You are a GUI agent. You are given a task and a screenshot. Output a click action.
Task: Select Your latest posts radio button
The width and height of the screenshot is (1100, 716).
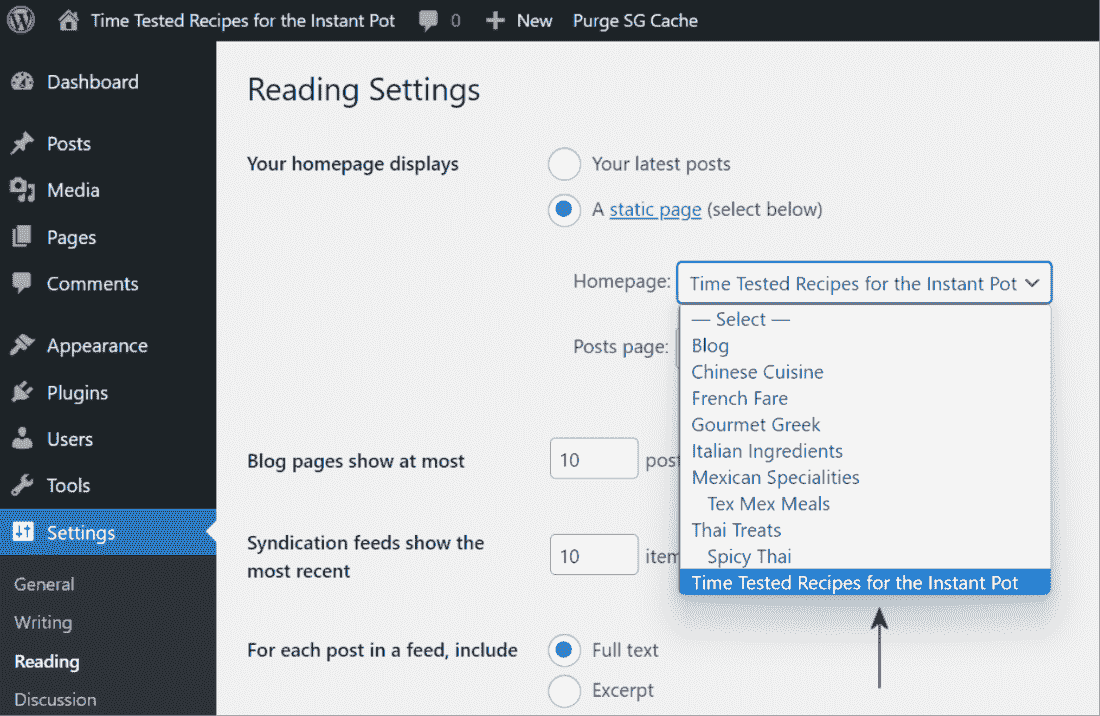564,164
